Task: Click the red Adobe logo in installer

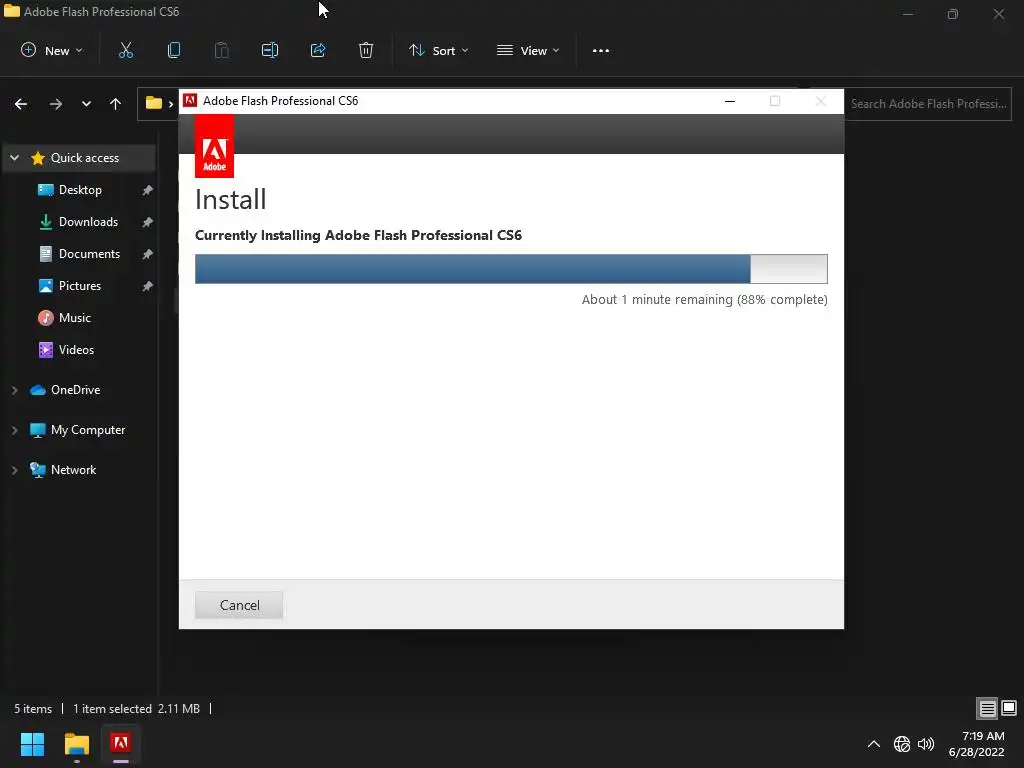Action: pyautogui.click(x=214, y=146)
